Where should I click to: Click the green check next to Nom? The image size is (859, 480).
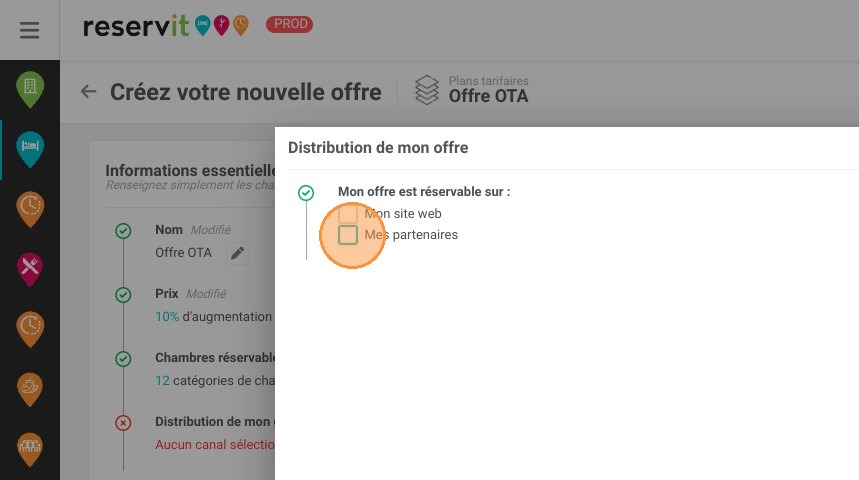[x=123, y=231]
